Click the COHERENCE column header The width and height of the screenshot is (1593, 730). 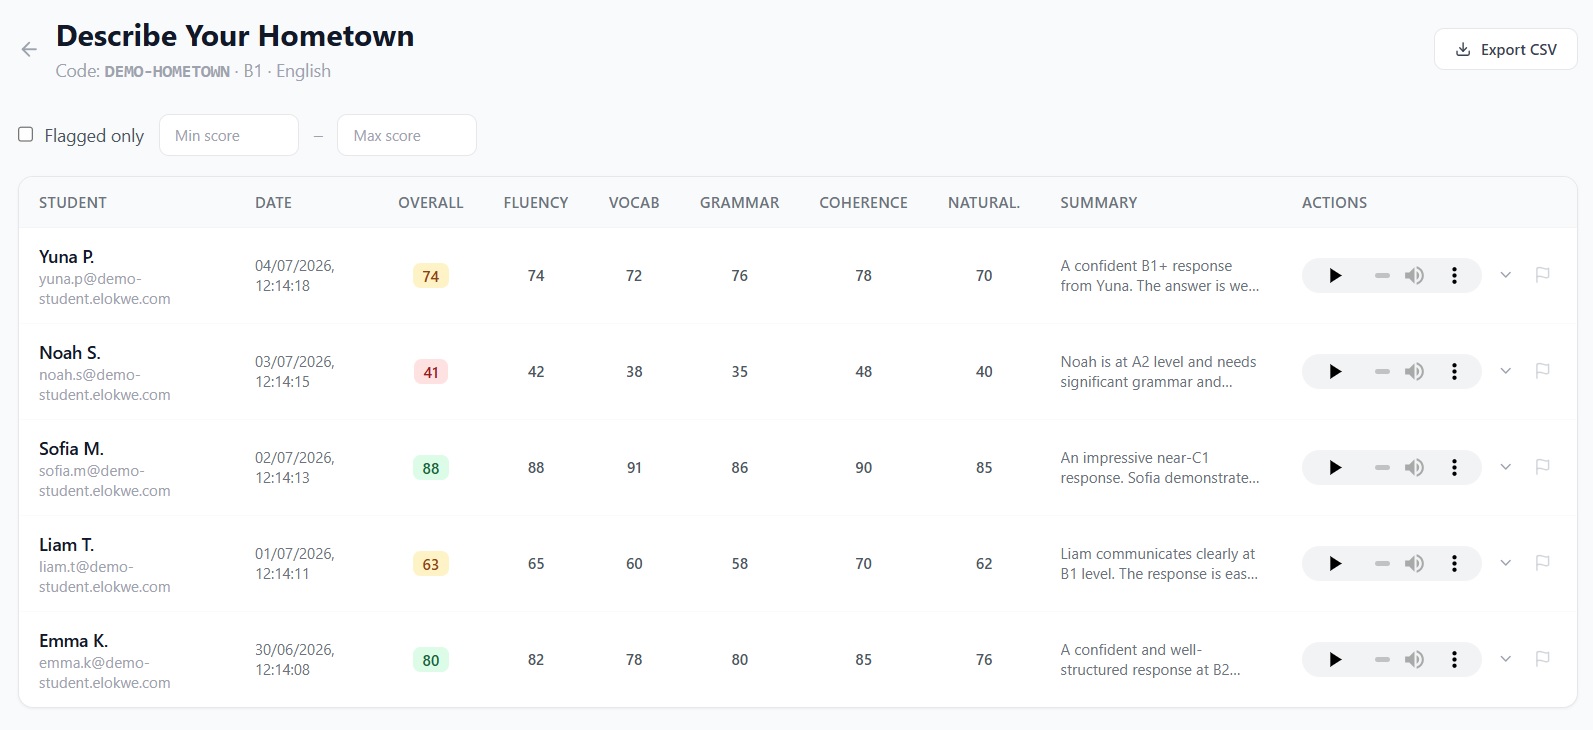click(864, 203)
